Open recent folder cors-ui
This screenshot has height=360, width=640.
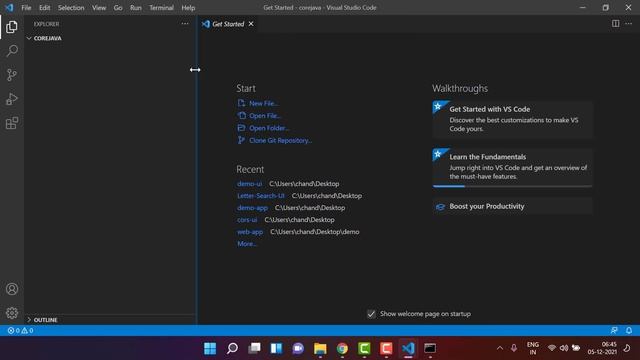coord(247,220)
